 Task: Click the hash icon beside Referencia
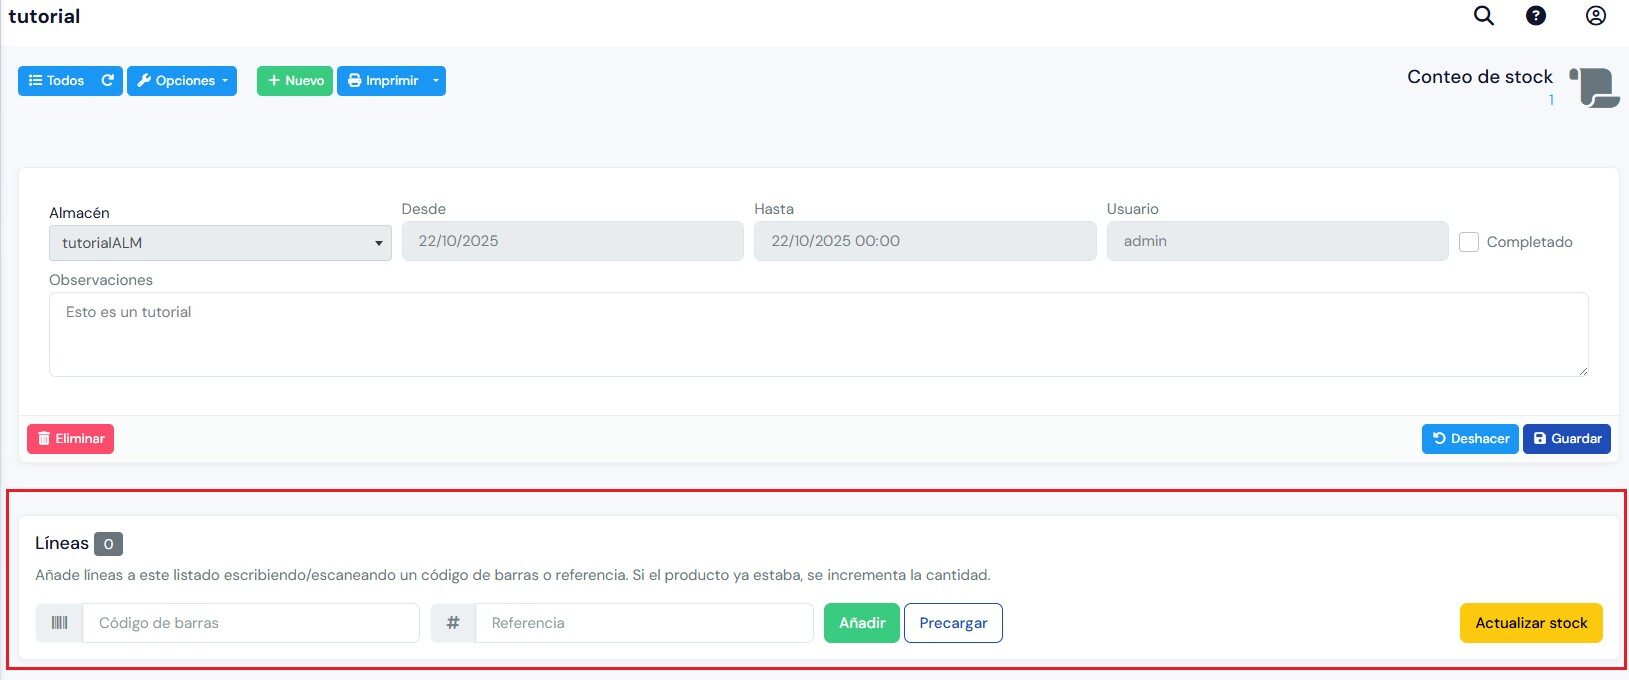tap(453, 623)
